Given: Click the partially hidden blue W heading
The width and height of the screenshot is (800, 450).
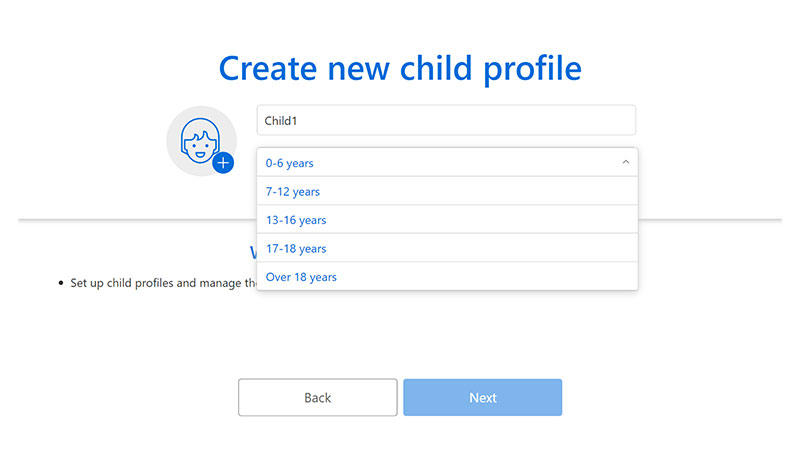Looking at the screenshot, I should 253,252.
